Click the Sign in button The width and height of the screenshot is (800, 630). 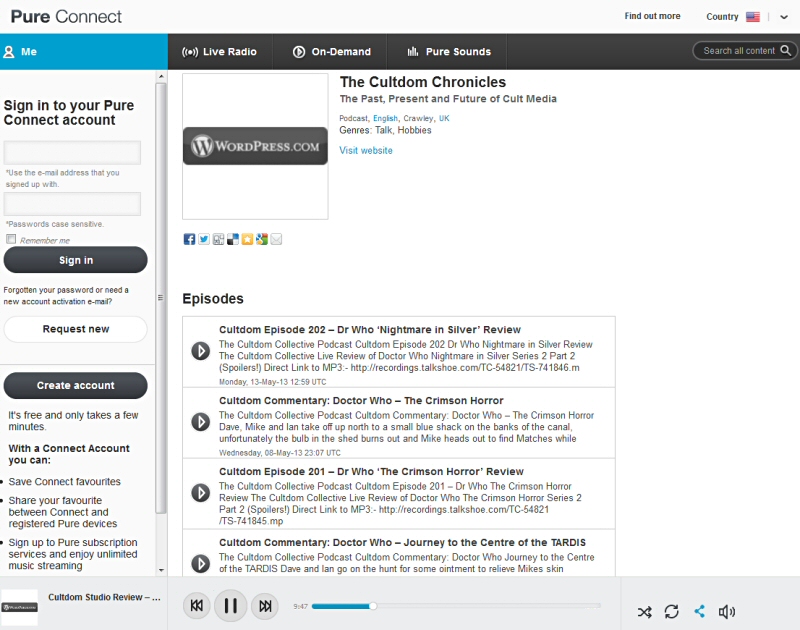click(x=76, y=260)
